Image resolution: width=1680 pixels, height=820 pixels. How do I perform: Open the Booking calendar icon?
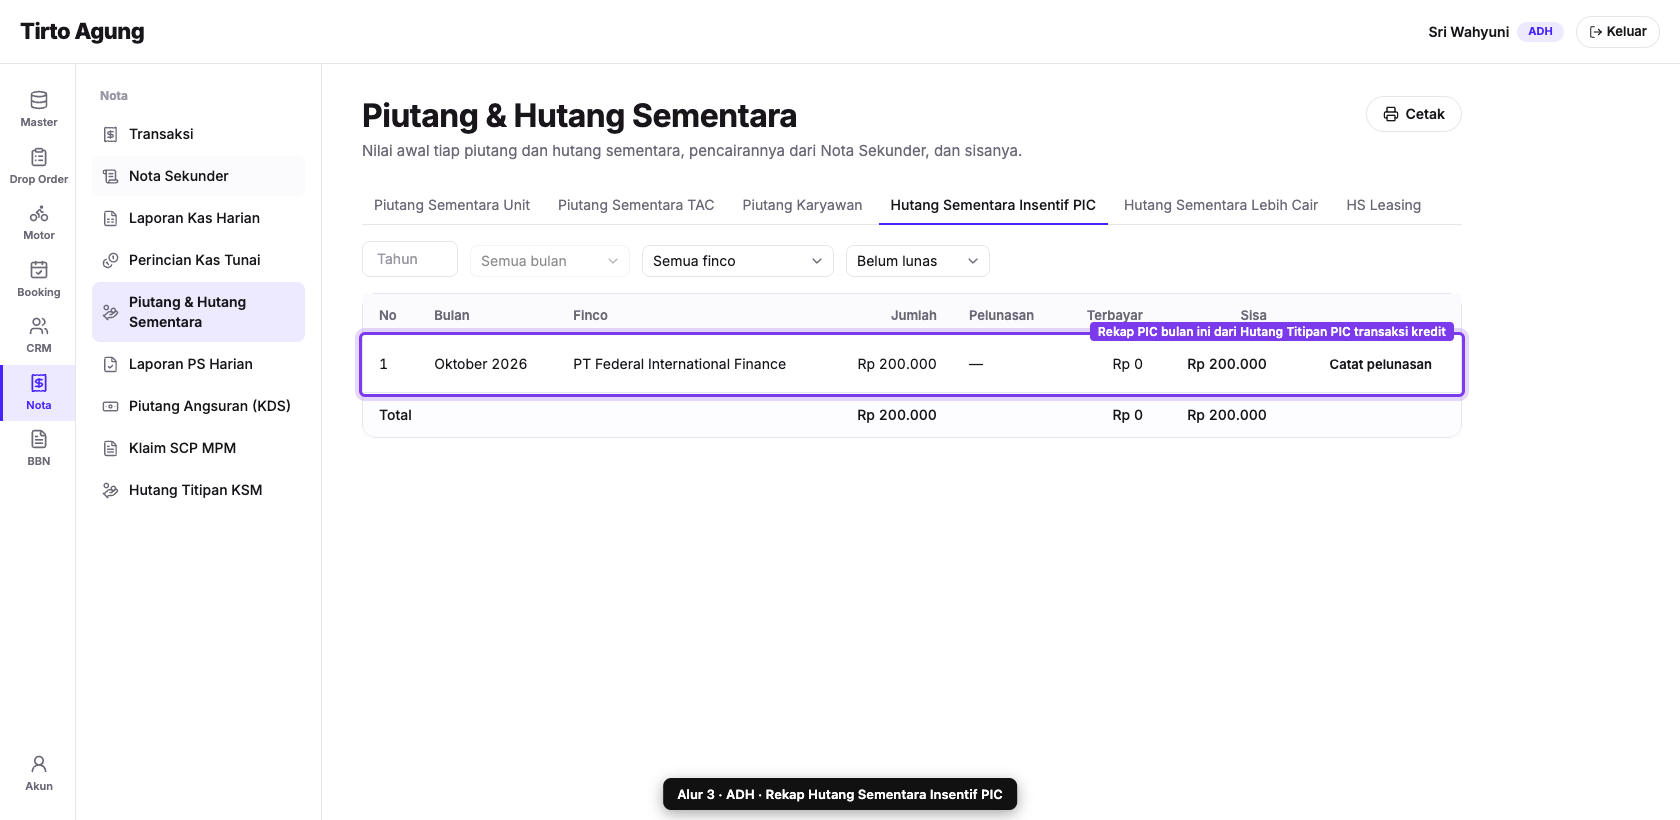(39, 270)
